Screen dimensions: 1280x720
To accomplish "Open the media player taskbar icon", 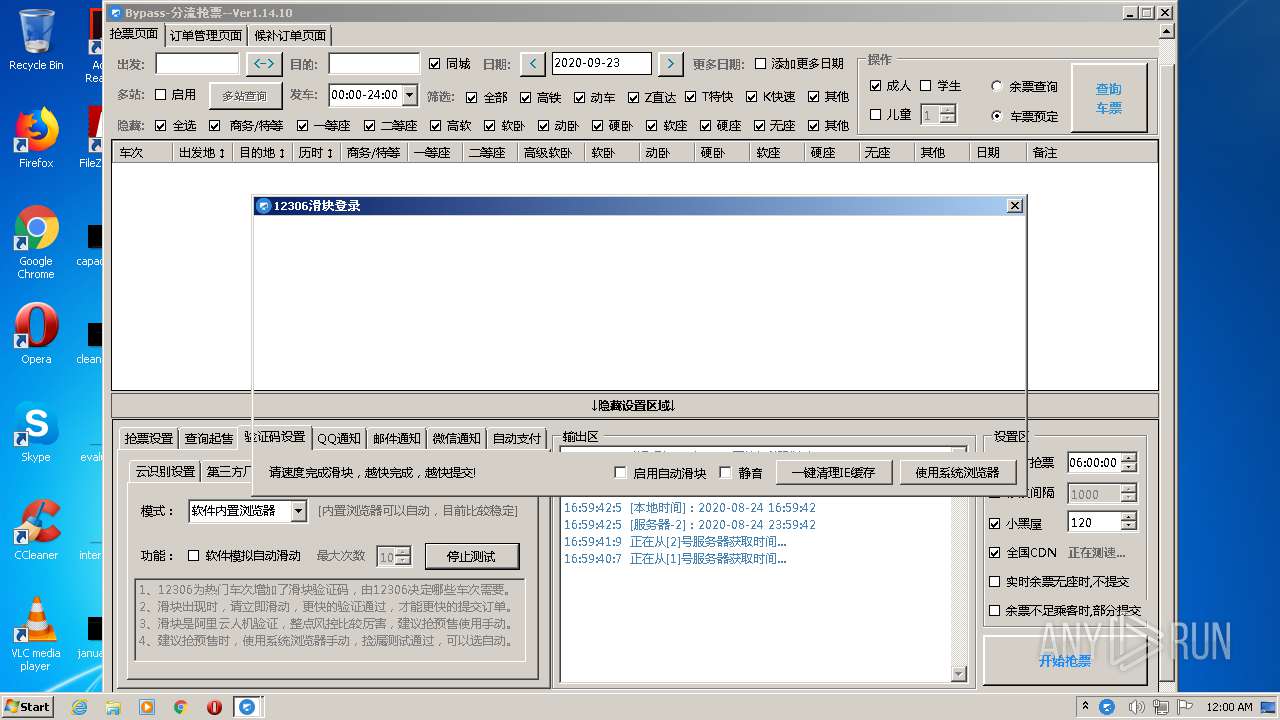I will pyautogui.click(x=147, y=707).
